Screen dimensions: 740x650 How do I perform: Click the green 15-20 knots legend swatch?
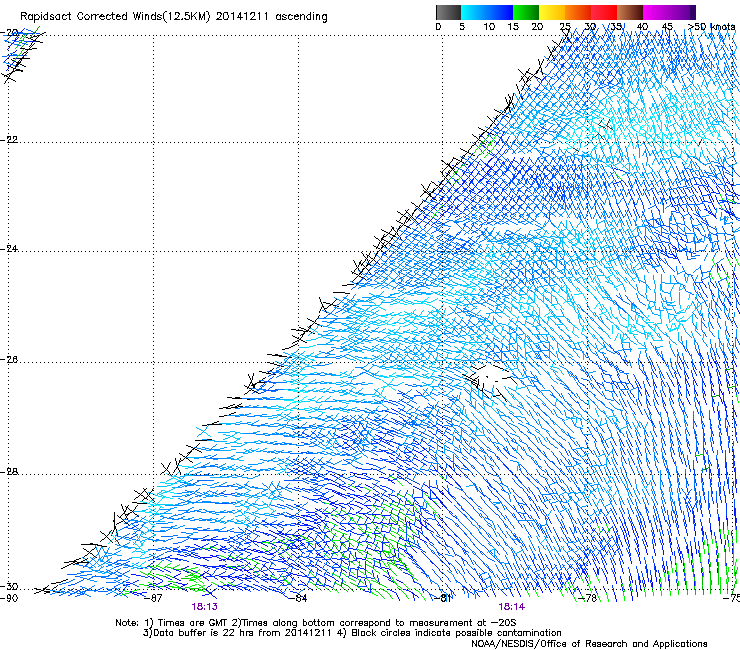(526, 12)
